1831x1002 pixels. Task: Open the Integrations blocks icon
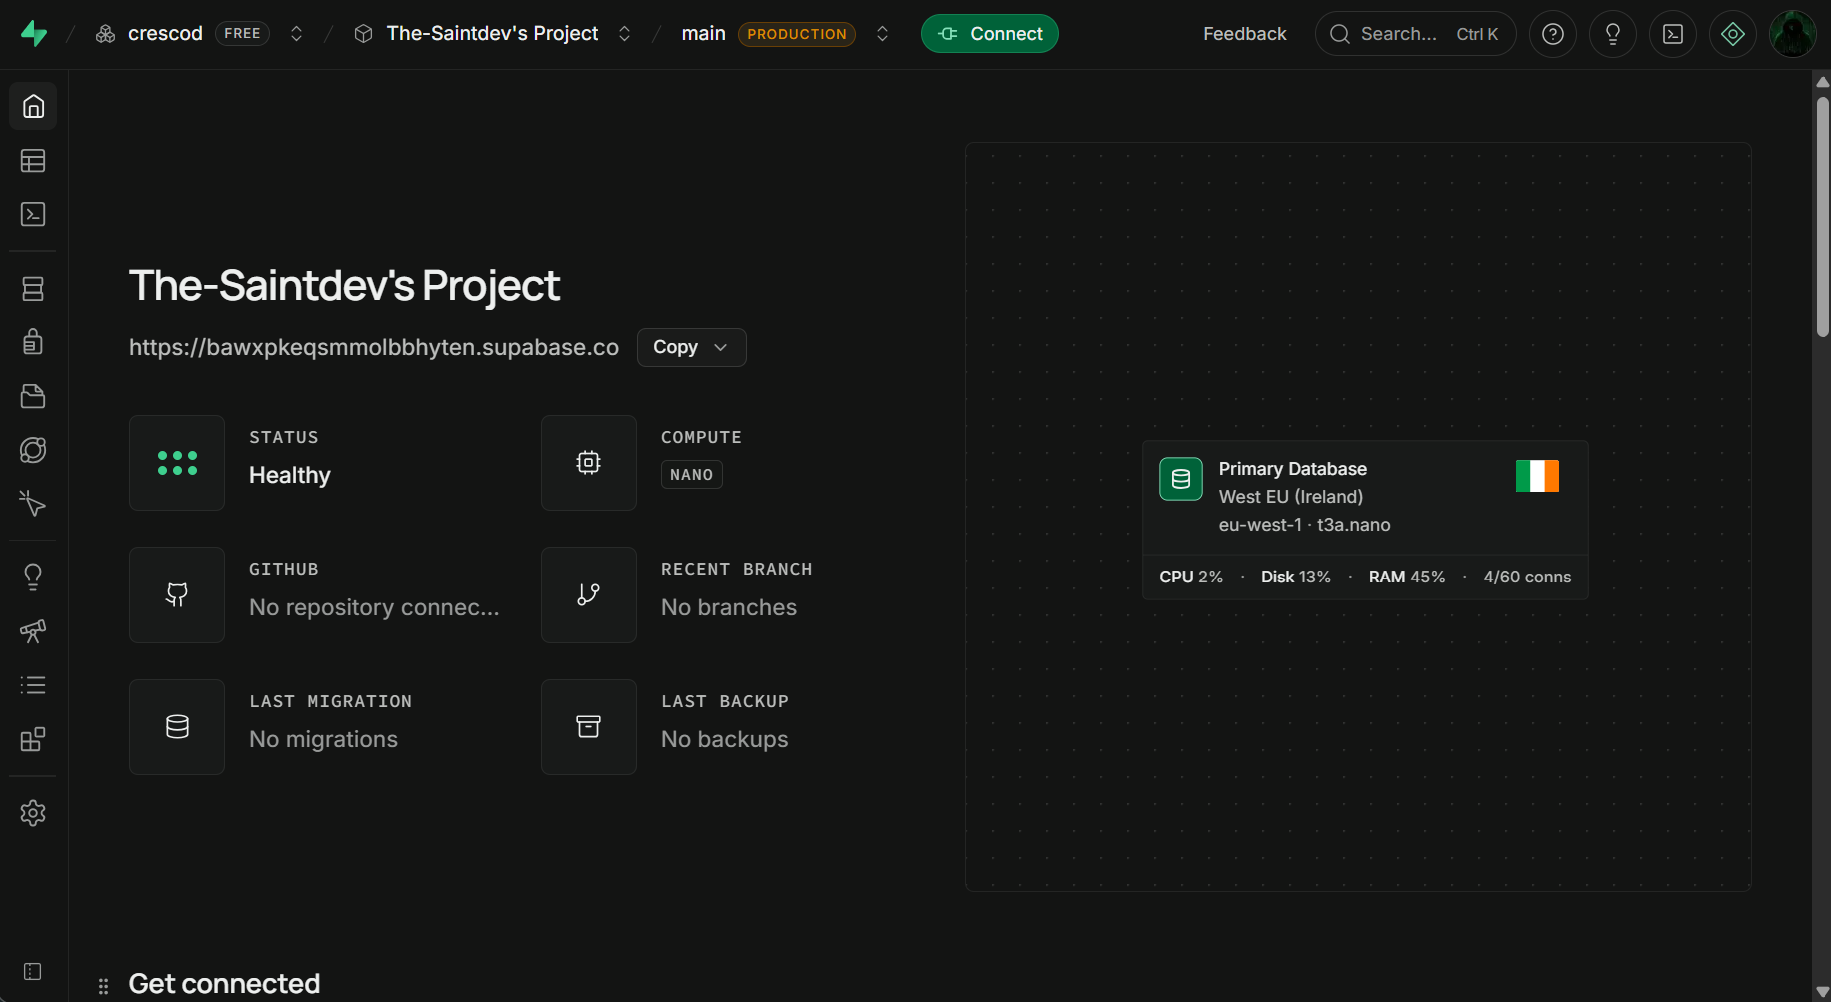click(x=33, y=739)
